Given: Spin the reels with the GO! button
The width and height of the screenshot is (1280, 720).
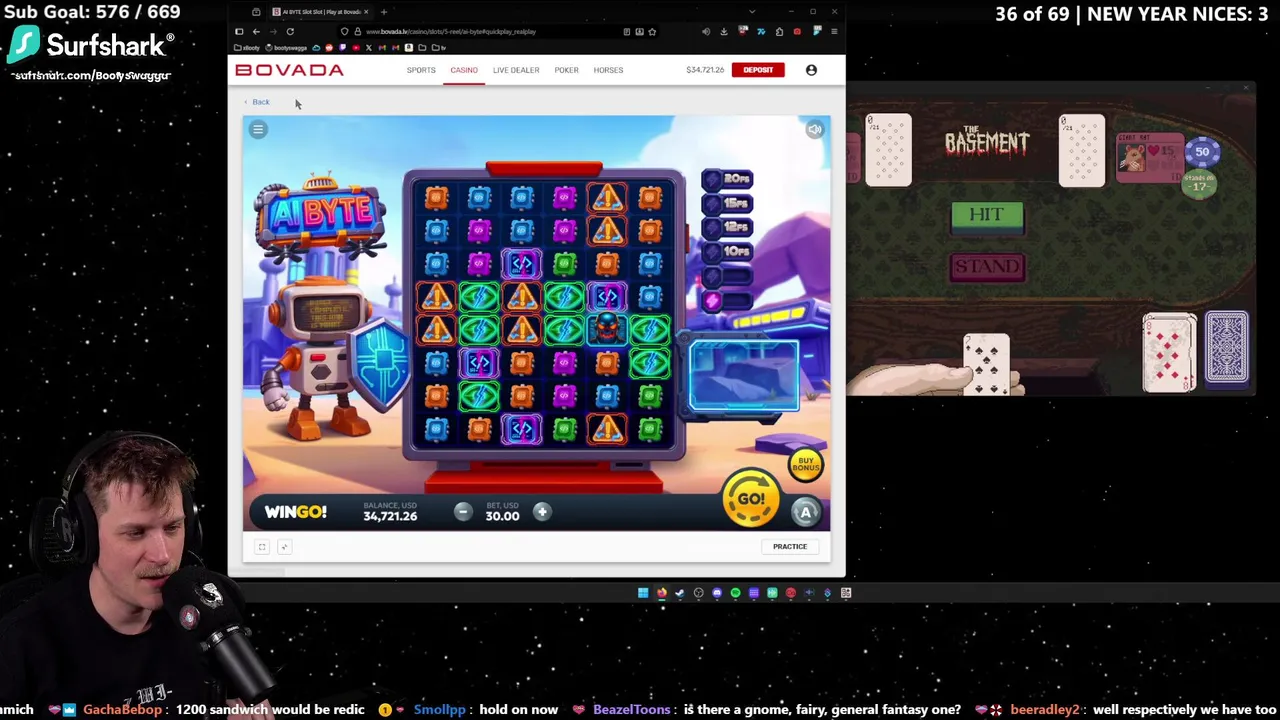Looking at the screenshot, I should point(751,499).
